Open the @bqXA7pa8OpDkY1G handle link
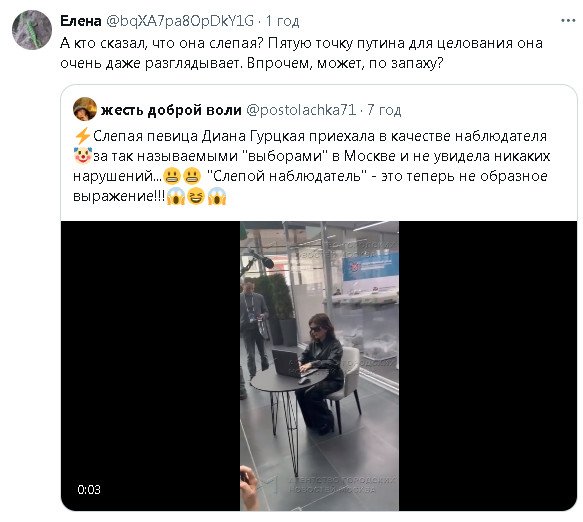This screenshot has height=522, width=583. [180, 21]
